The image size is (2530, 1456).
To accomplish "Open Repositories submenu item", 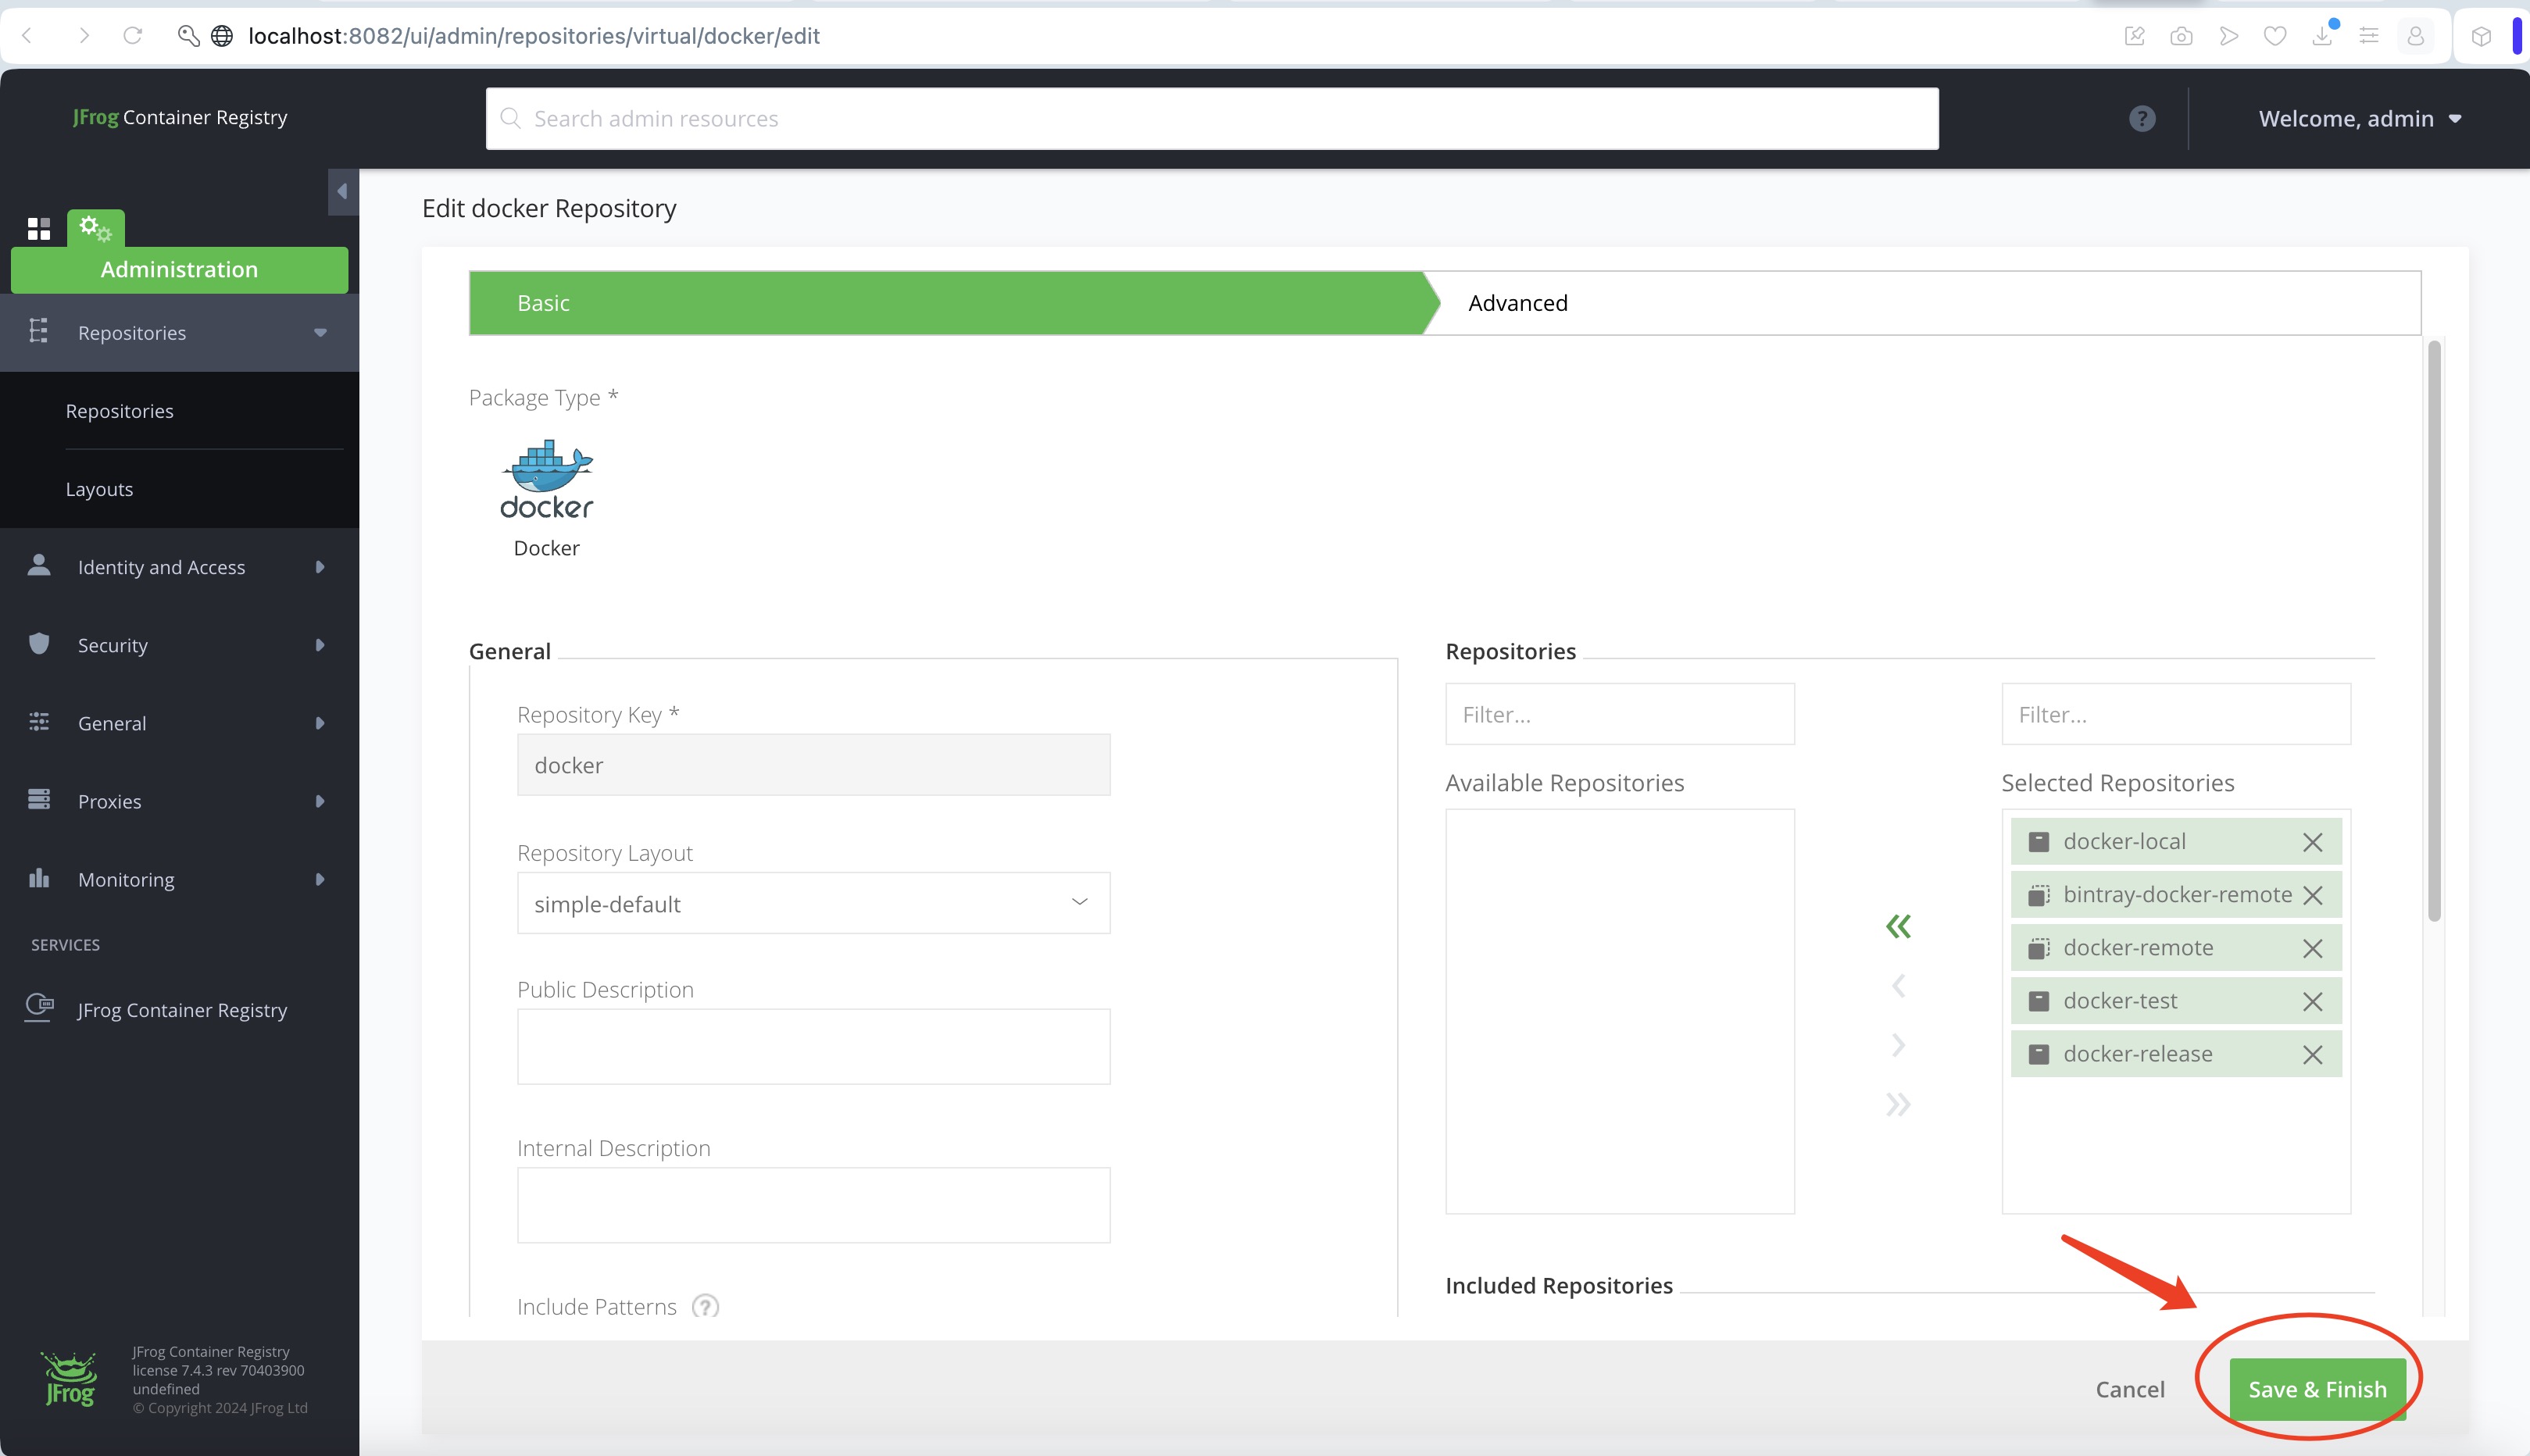I will click(x=119, y=411).
